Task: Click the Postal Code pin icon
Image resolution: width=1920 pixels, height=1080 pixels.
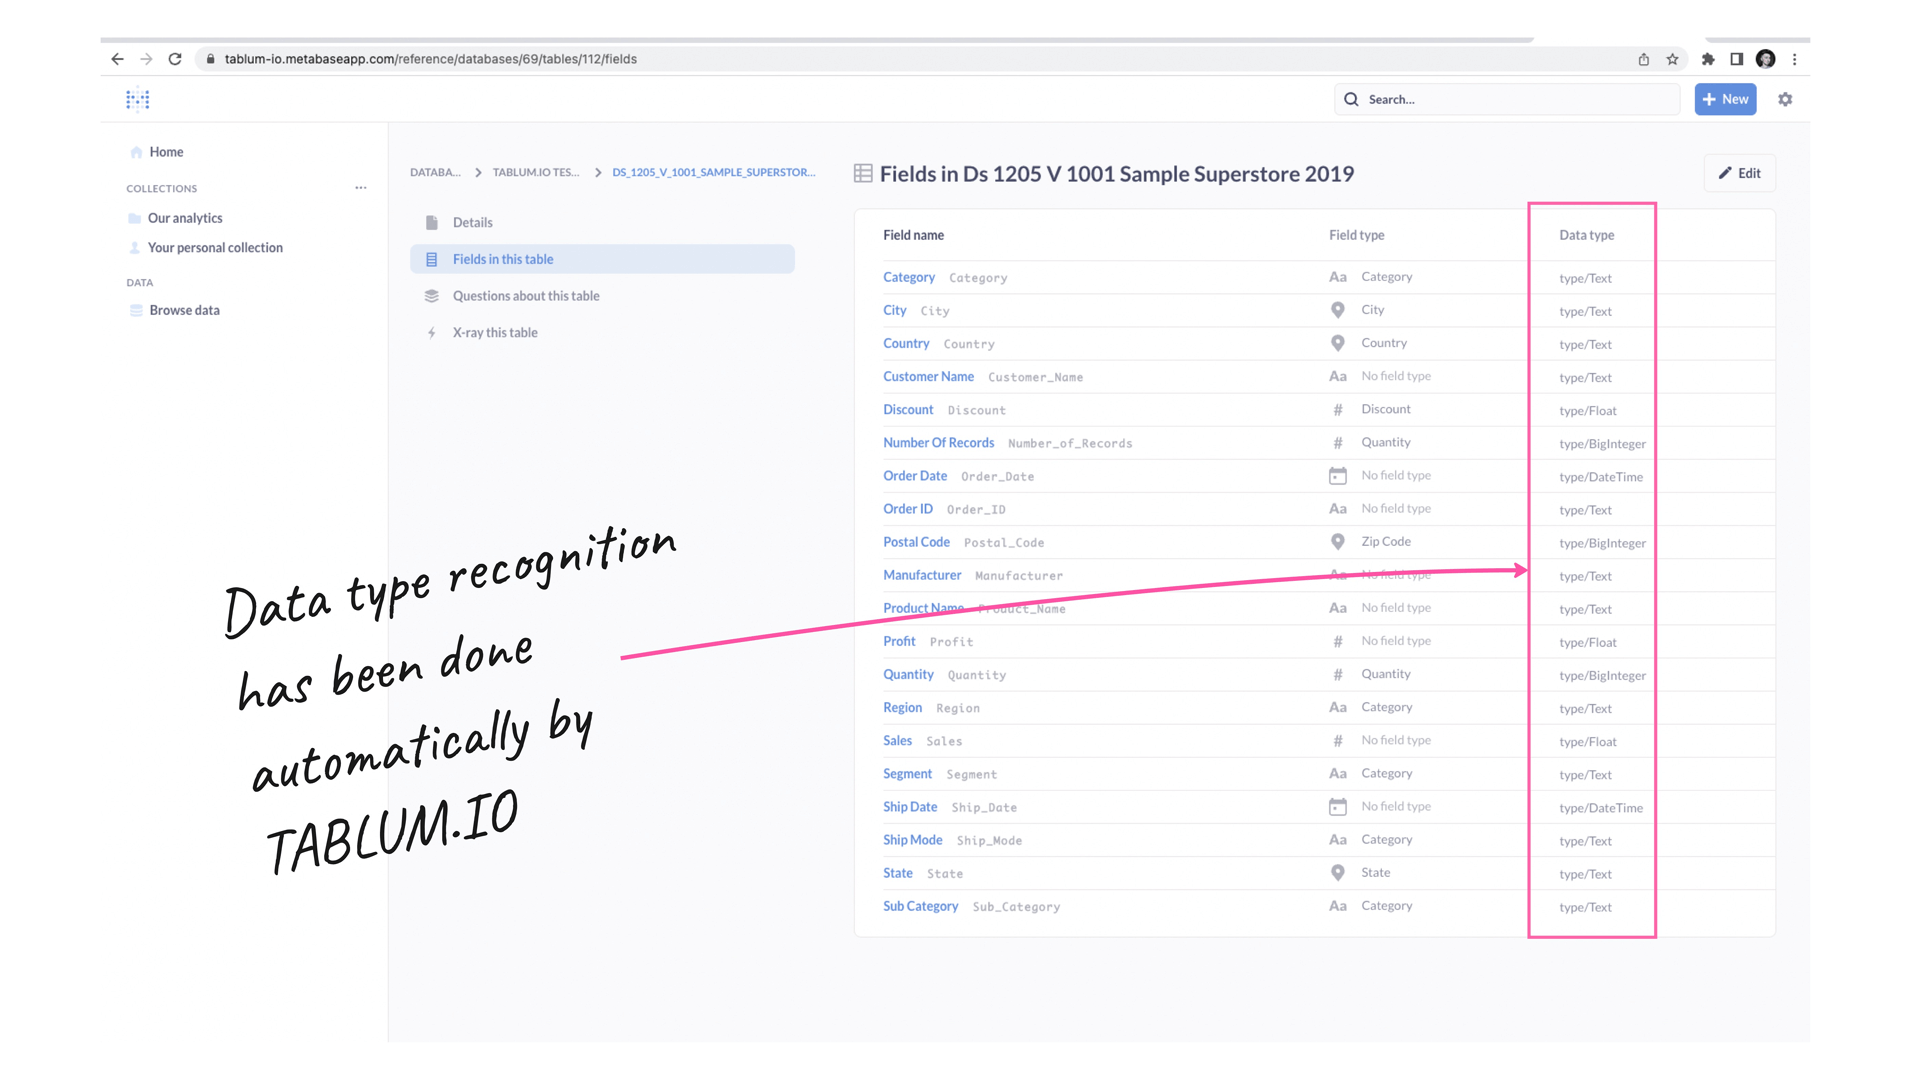Action: coord(1338,542)
